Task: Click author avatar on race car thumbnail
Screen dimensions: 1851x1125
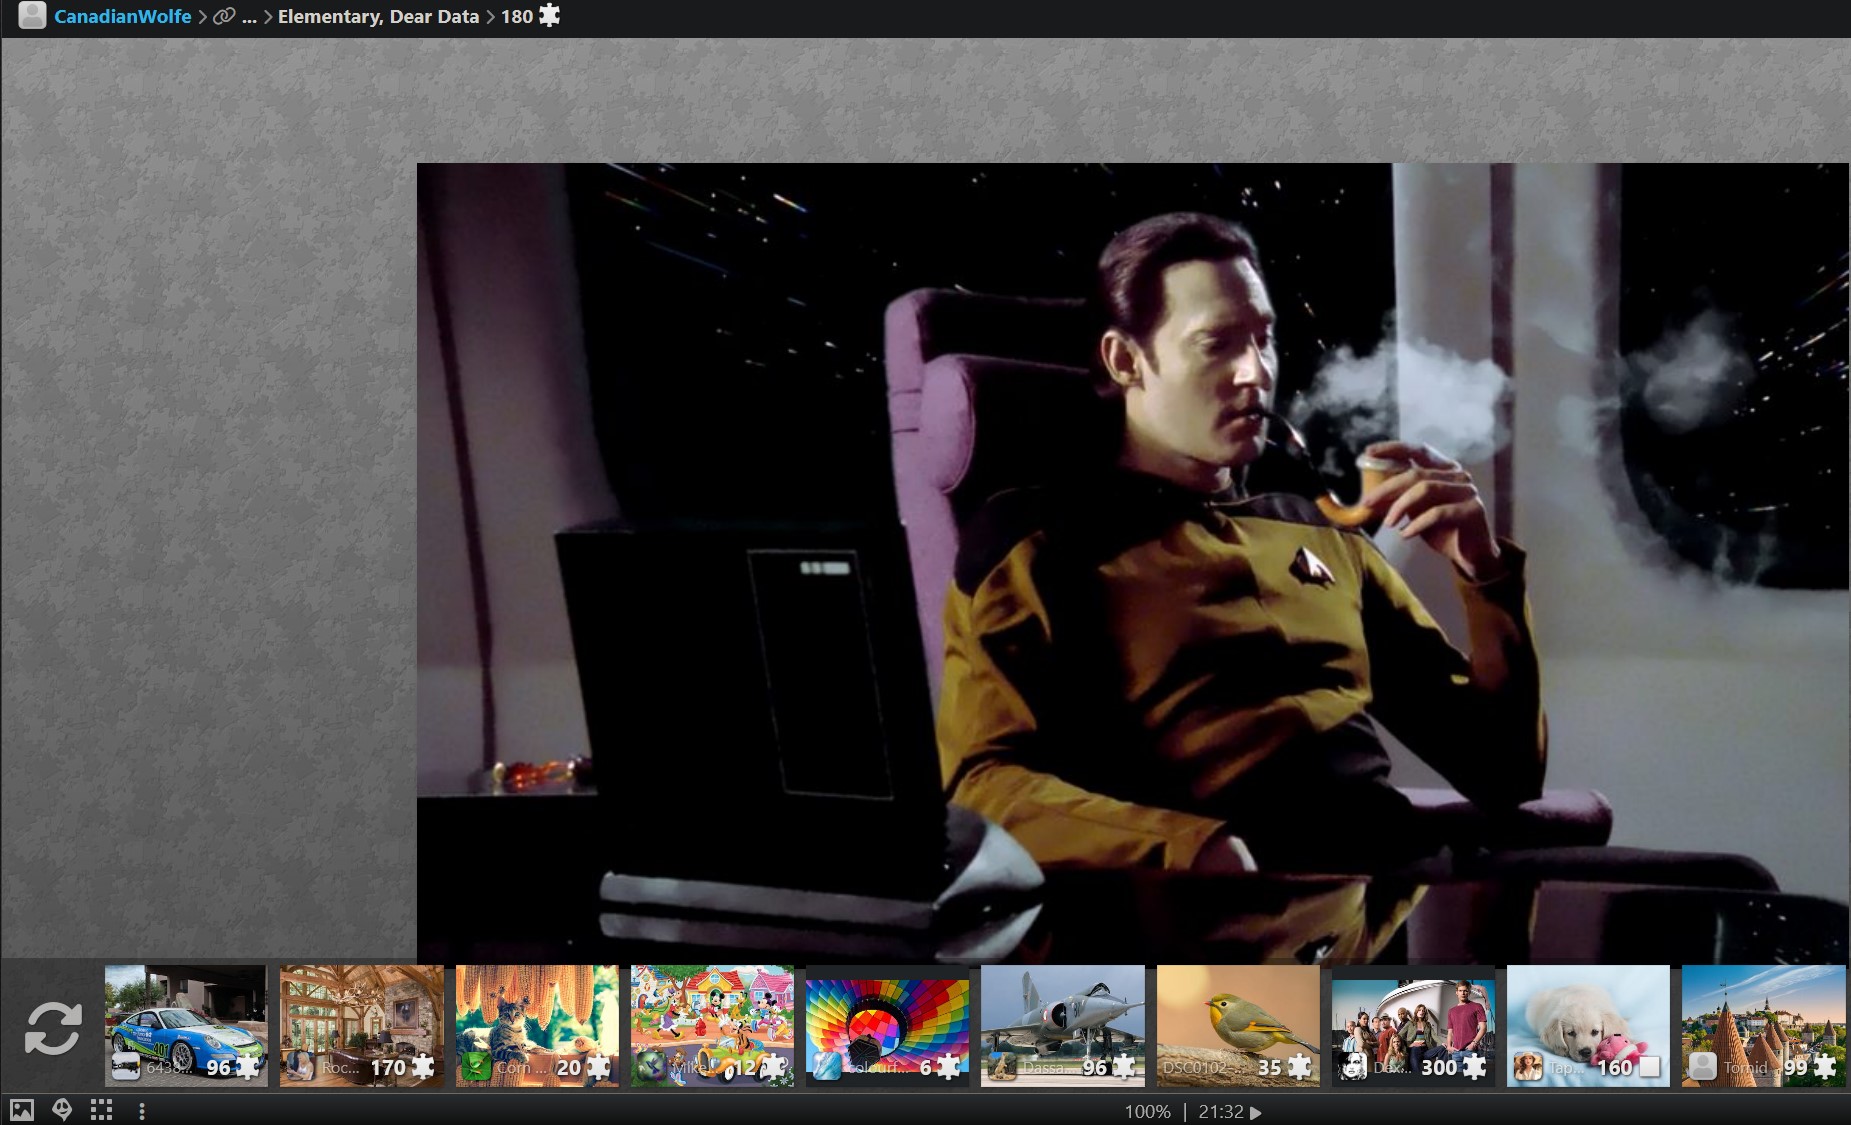Action: tap(125, 1067)
